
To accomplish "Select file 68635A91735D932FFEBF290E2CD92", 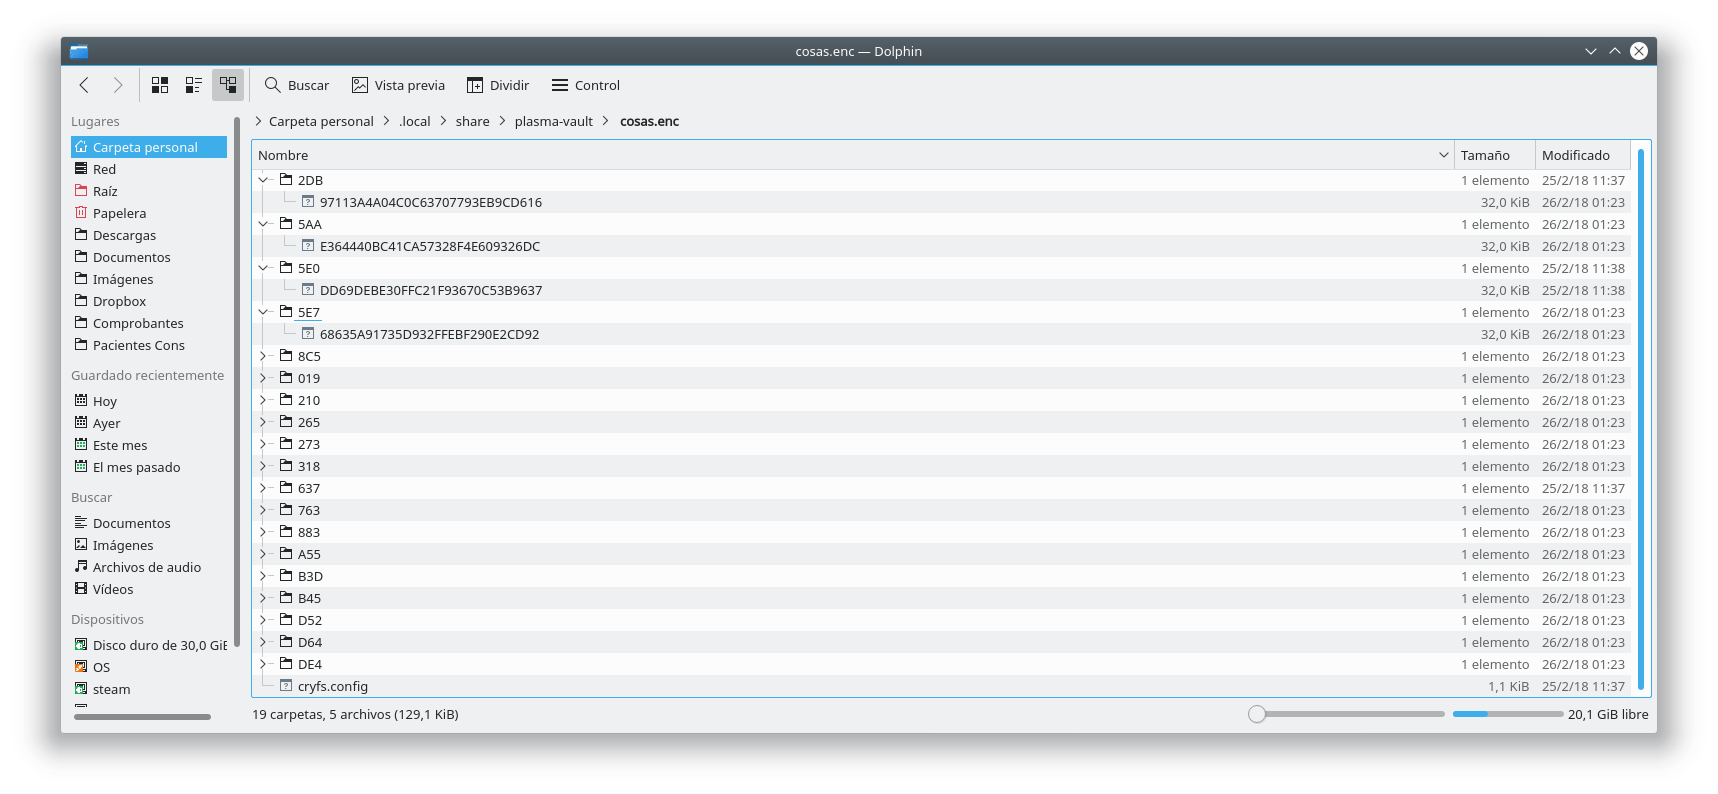I will pos(429,334).
